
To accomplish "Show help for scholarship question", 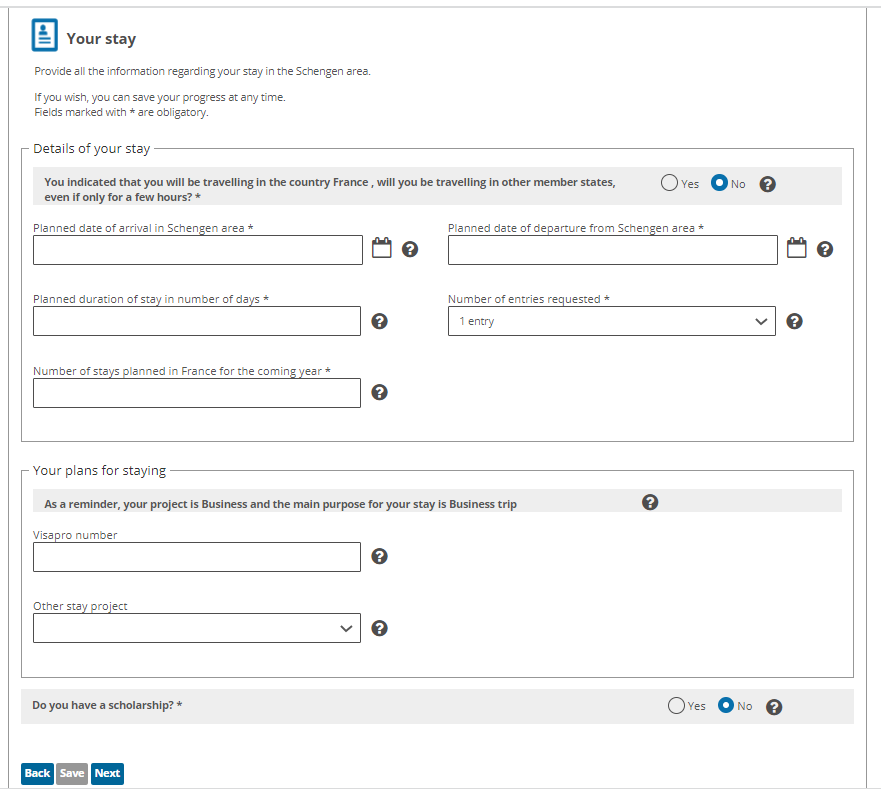I will [x=774, y=707].
